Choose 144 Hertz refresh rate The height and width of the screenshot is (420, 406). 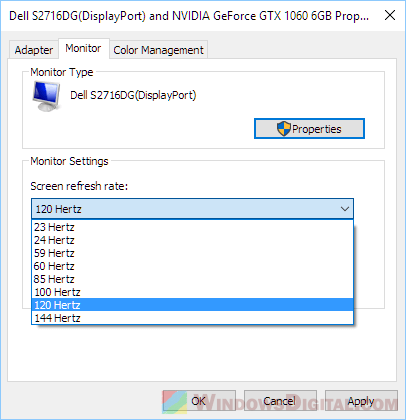click(192, 318)
